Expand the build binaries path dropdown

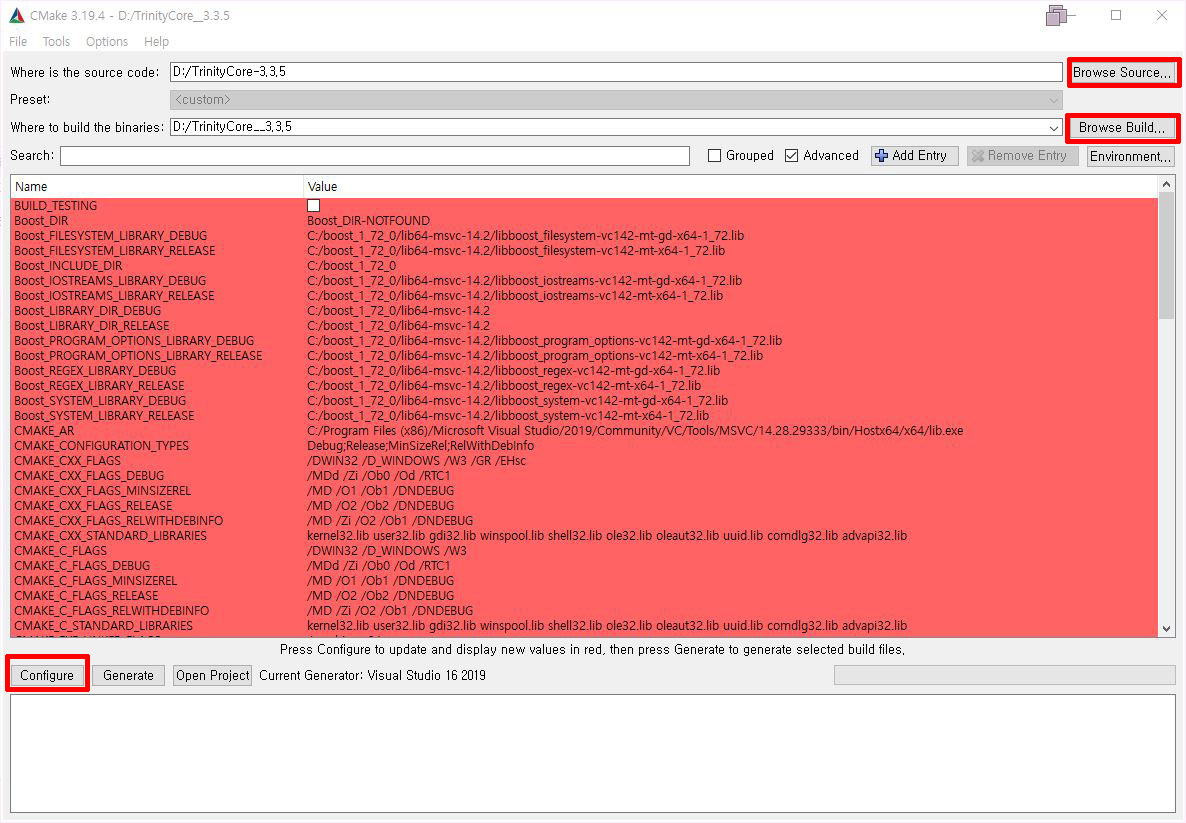(x=1054, y=128)
